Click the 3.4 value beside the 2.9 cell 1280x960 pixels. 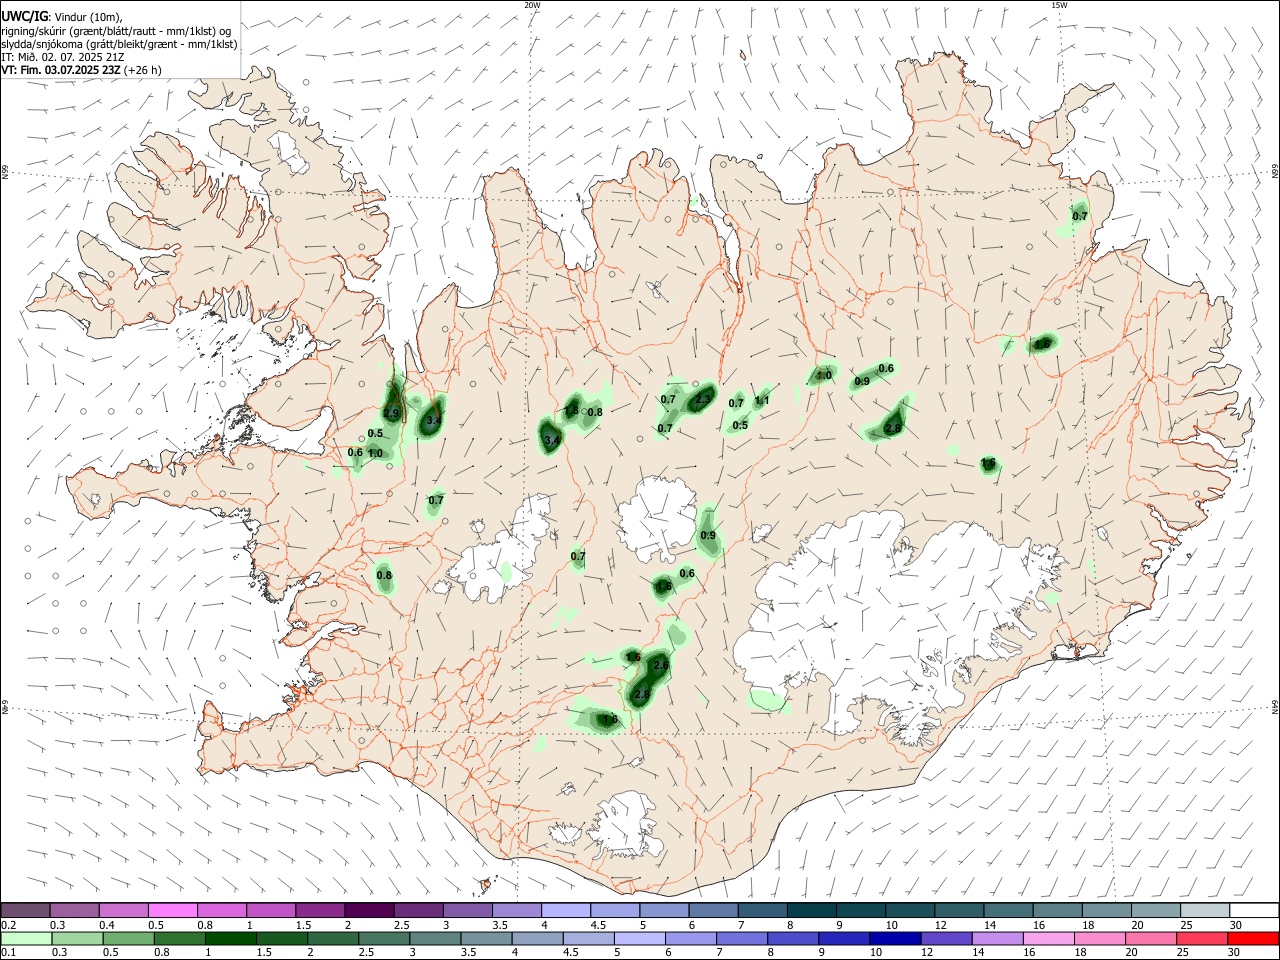433,422
